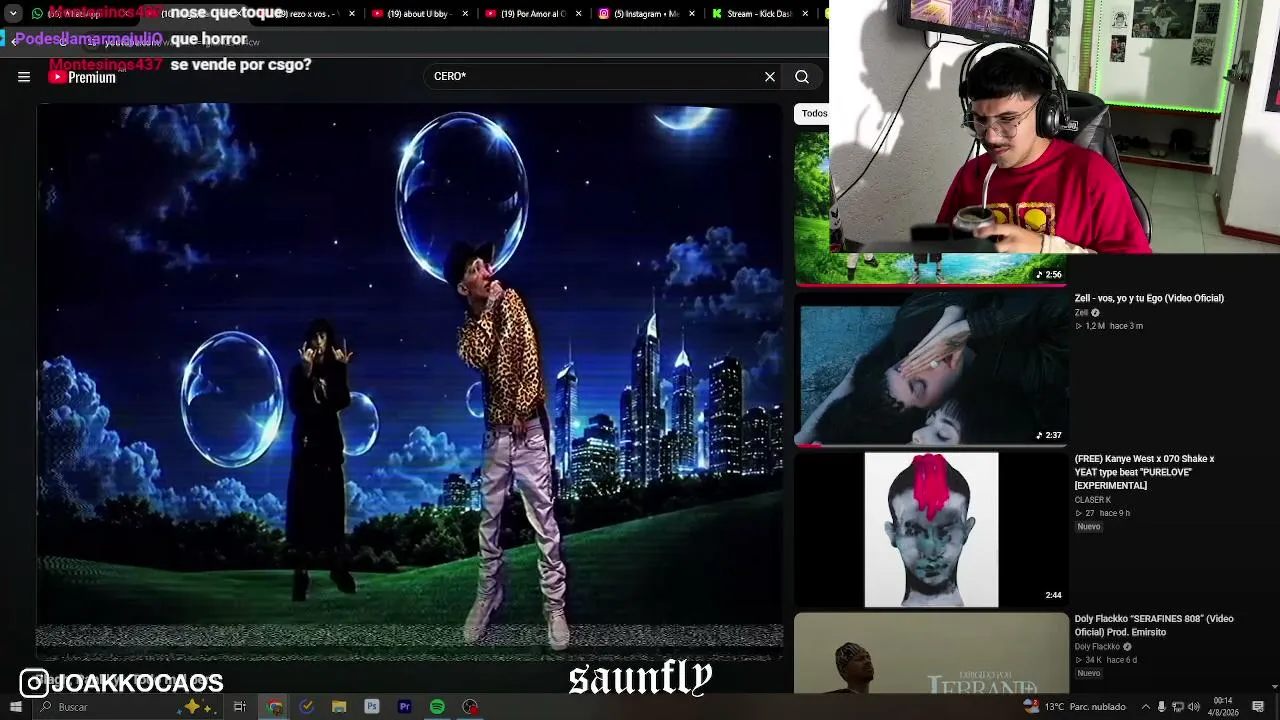Viewport: 1280px width, 720px height.
Task: Close the 'Stream - Kick Dash' tab
Action: point(804,14)
